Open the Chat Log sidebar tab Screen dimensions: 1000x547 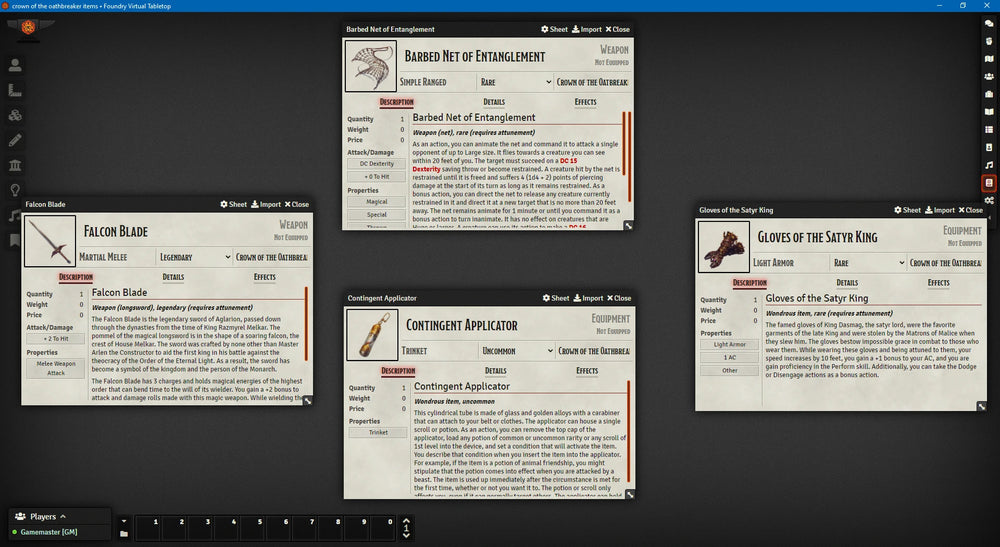point(989,22)
